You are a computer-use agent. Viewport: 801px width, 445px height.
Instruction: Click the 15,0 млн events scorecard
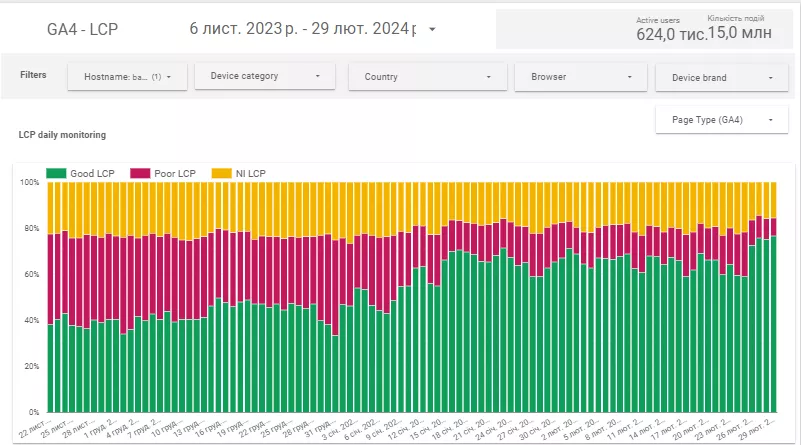(740, 33)
